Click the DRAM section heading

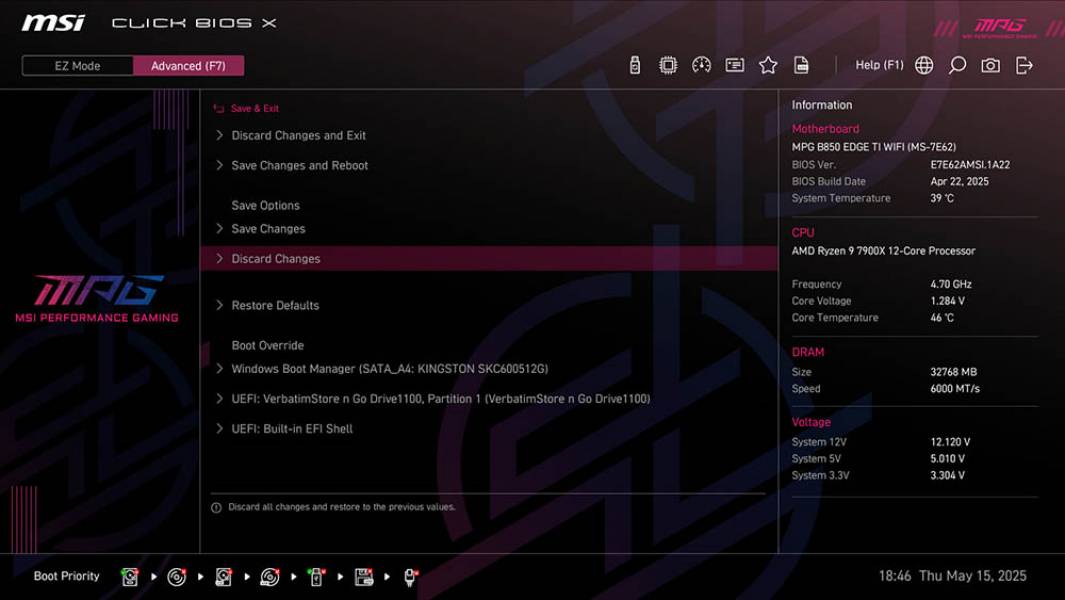(x=808, y=352)
